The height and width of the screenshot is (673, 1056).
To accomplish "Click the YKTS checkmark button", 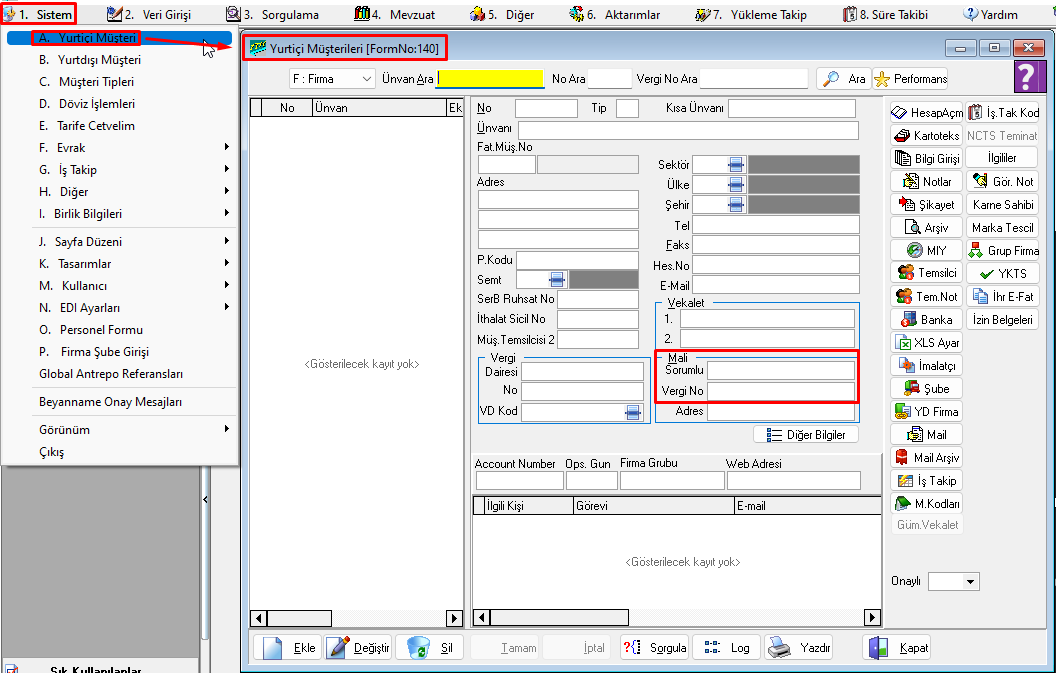I will pyautogui.click(x=1003, y=273).
